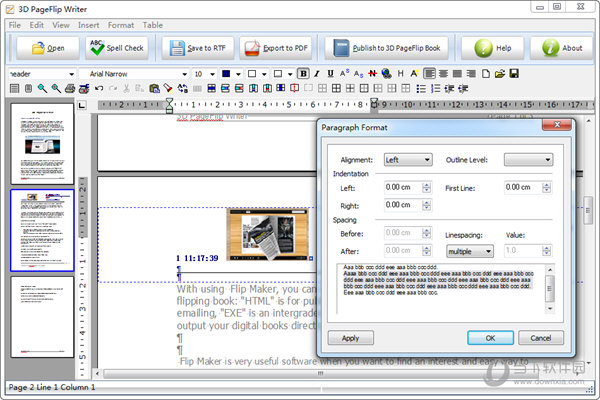Toggle underline formatting
The image size is (600, 400).
coord(331,73)
